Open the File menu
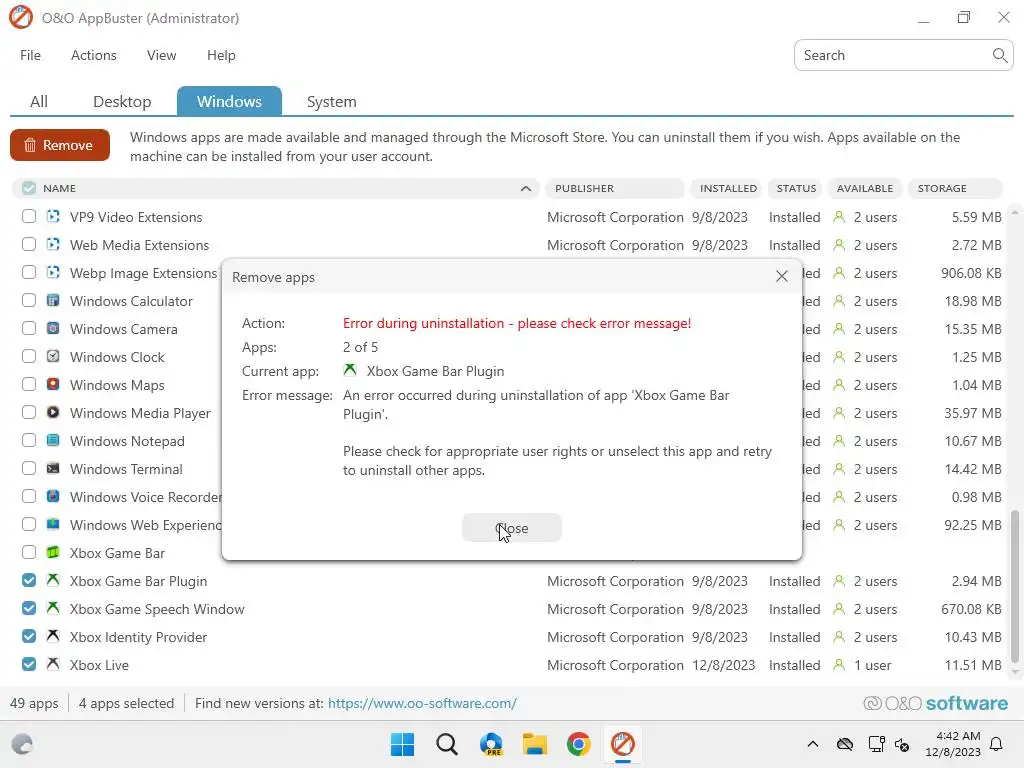Screen dimensions: 1024x768 (31, 56)
